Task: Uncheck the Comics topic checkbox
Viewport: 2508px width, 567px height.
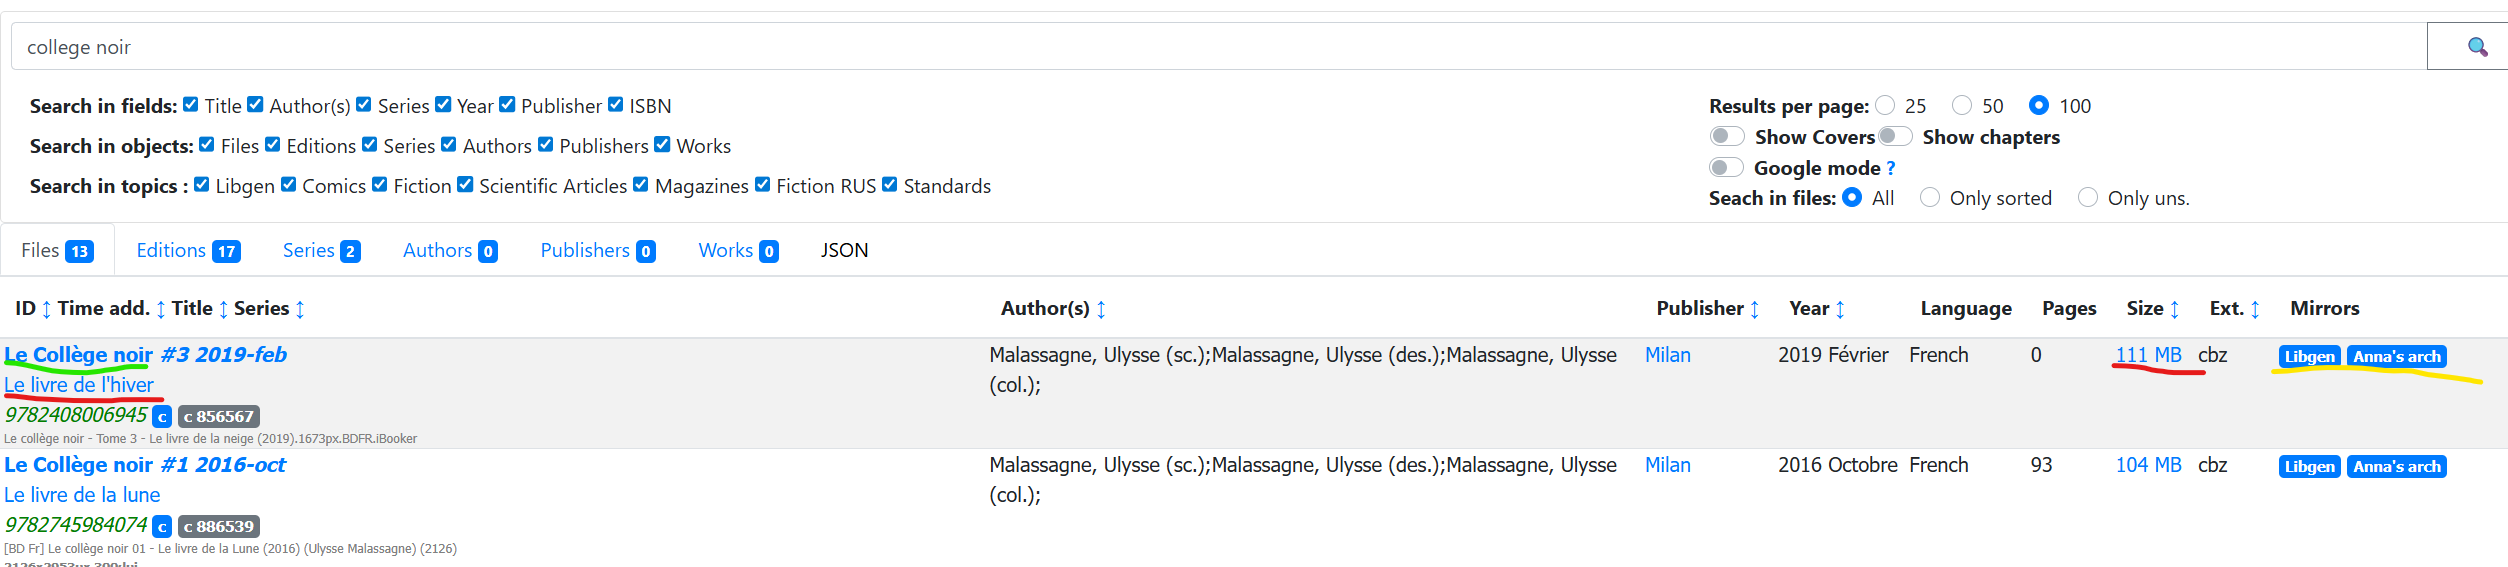Action: (x=289, y=185)
